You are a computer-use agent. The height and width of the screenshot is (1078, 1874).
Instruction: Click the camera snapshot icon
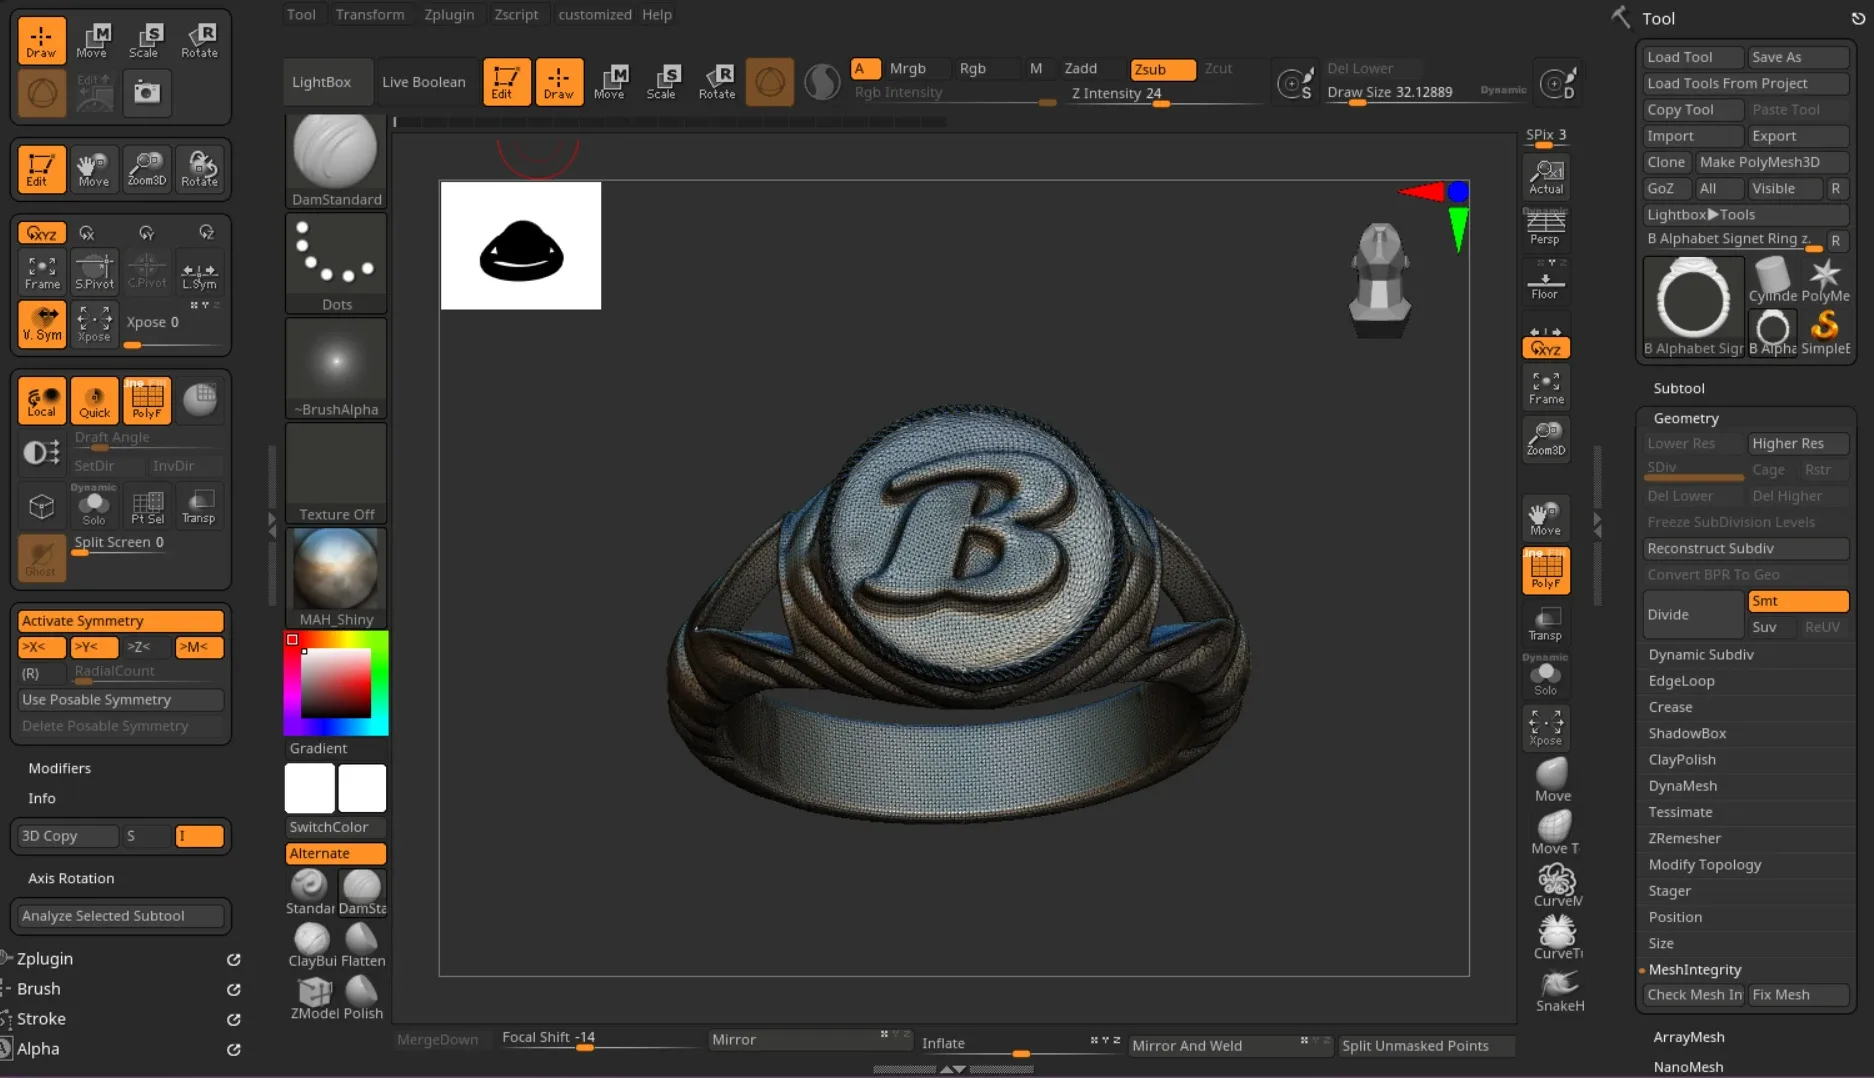click(x=147, y=92)
